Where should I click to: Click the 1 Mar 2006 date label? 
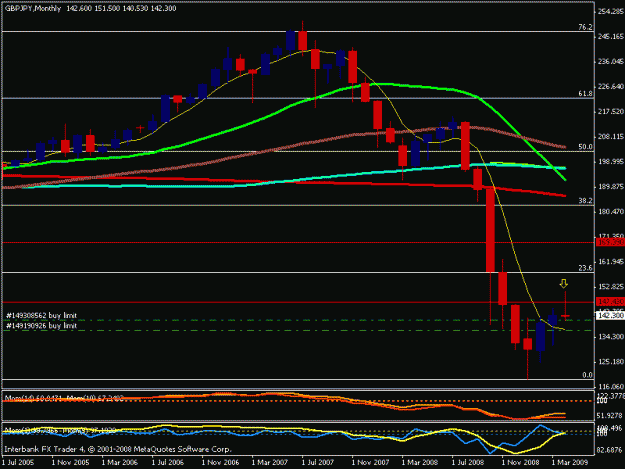pyautogui.click(x=120, y=462)
